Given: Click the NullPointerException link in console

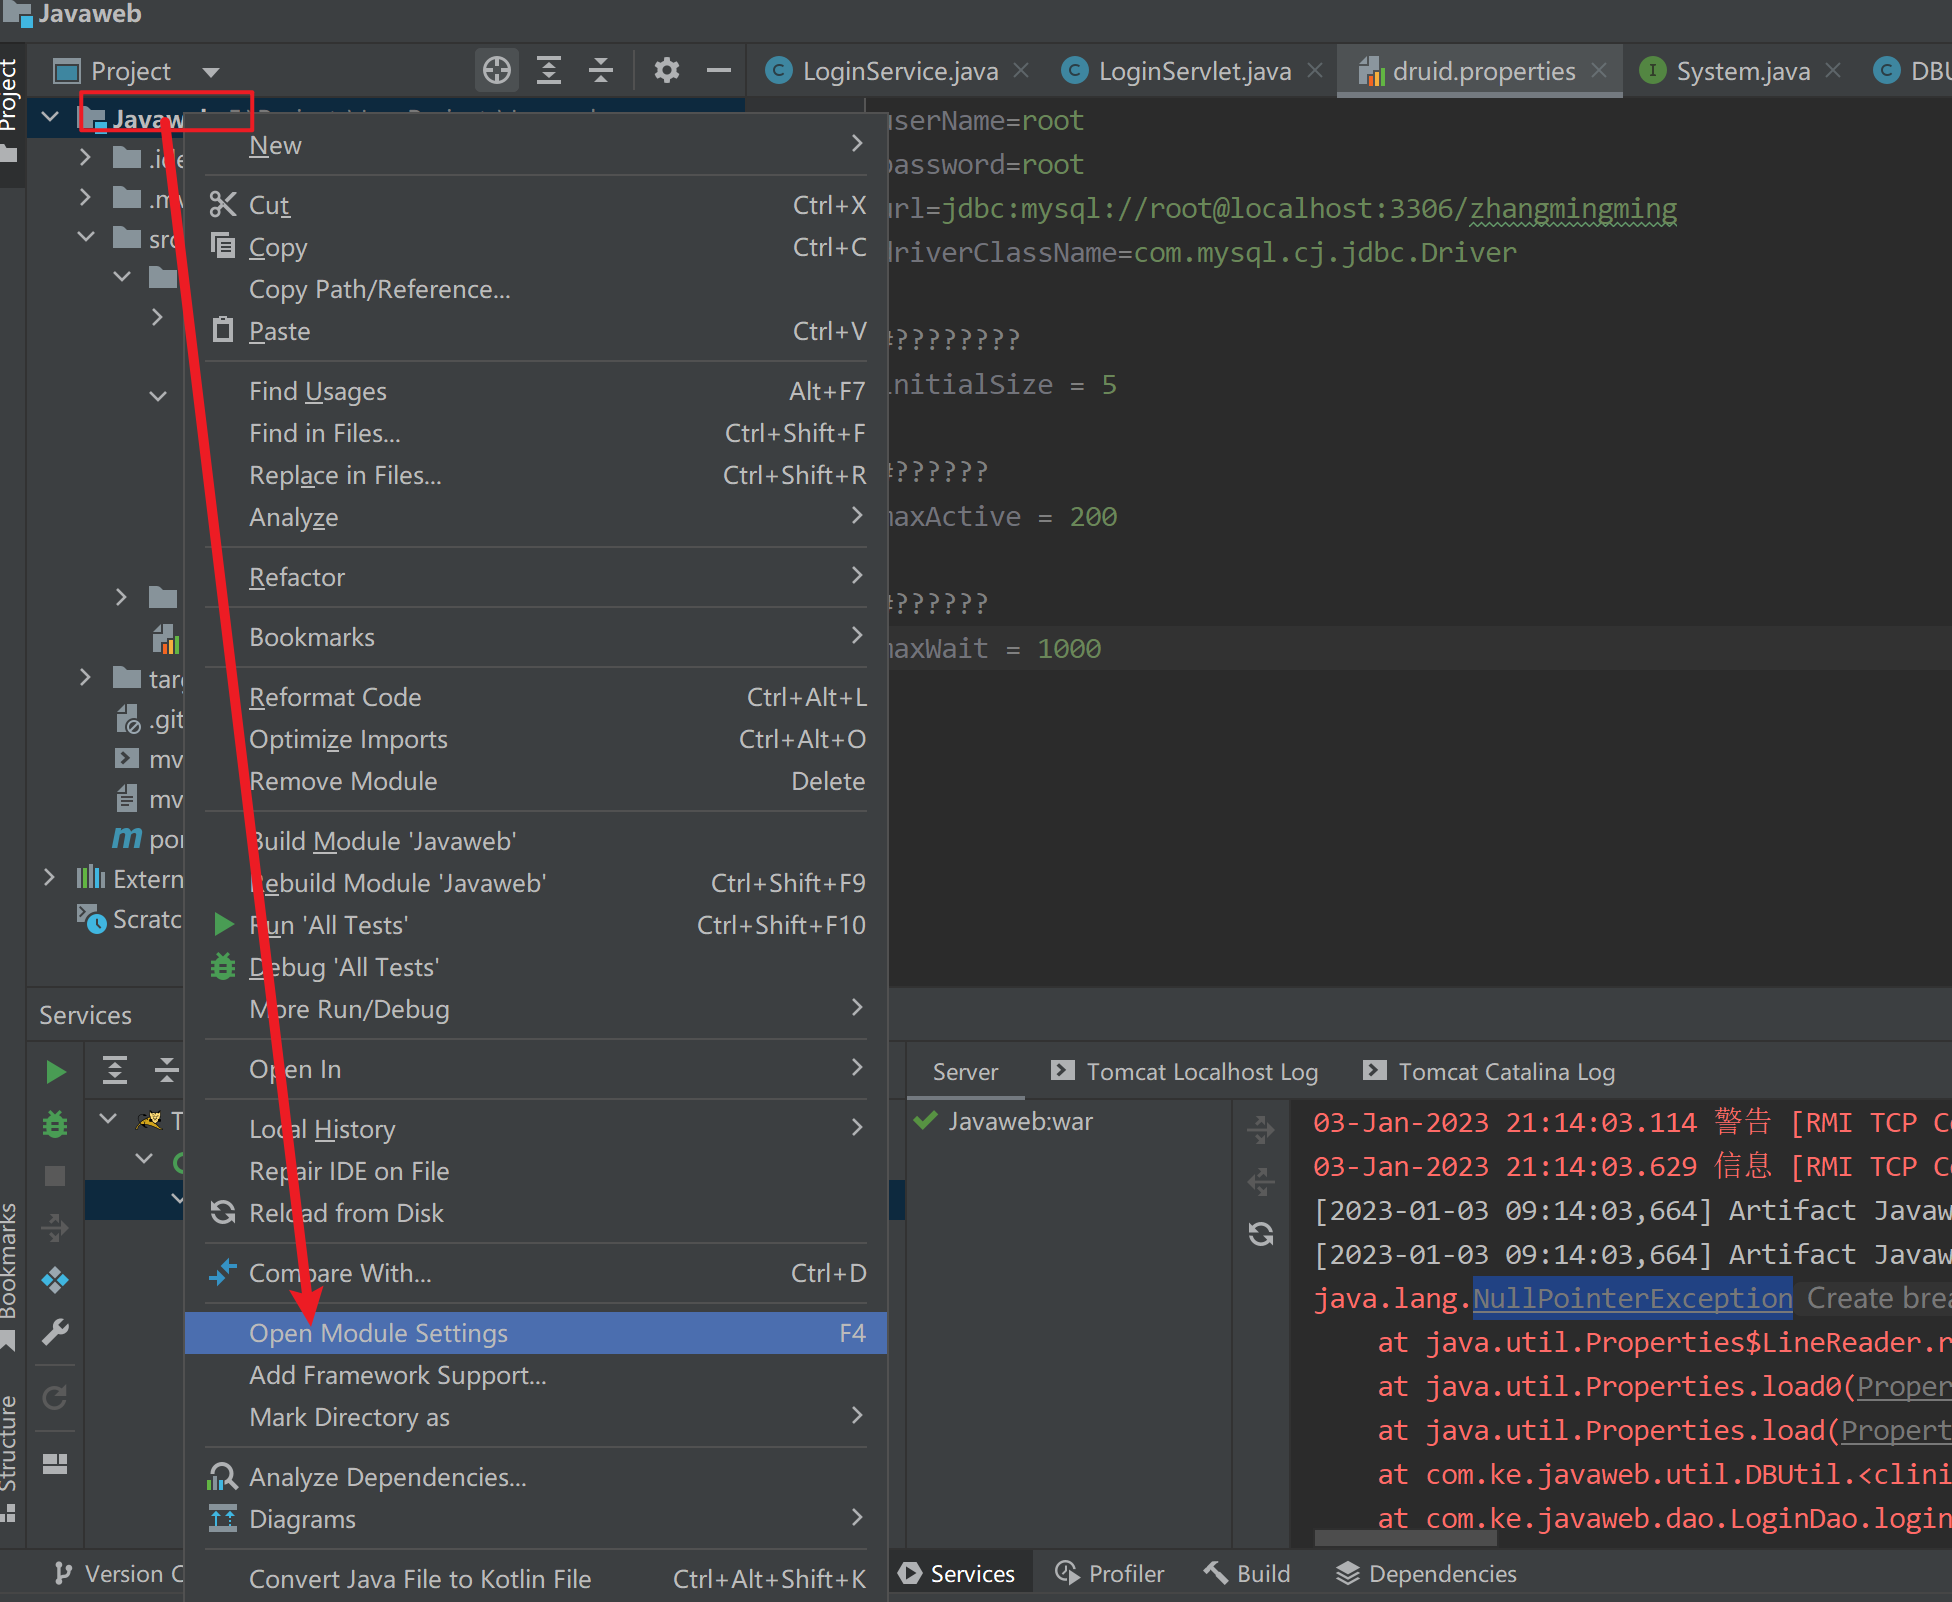Looking at the screenshot, I should (x=1631, y=1298).
